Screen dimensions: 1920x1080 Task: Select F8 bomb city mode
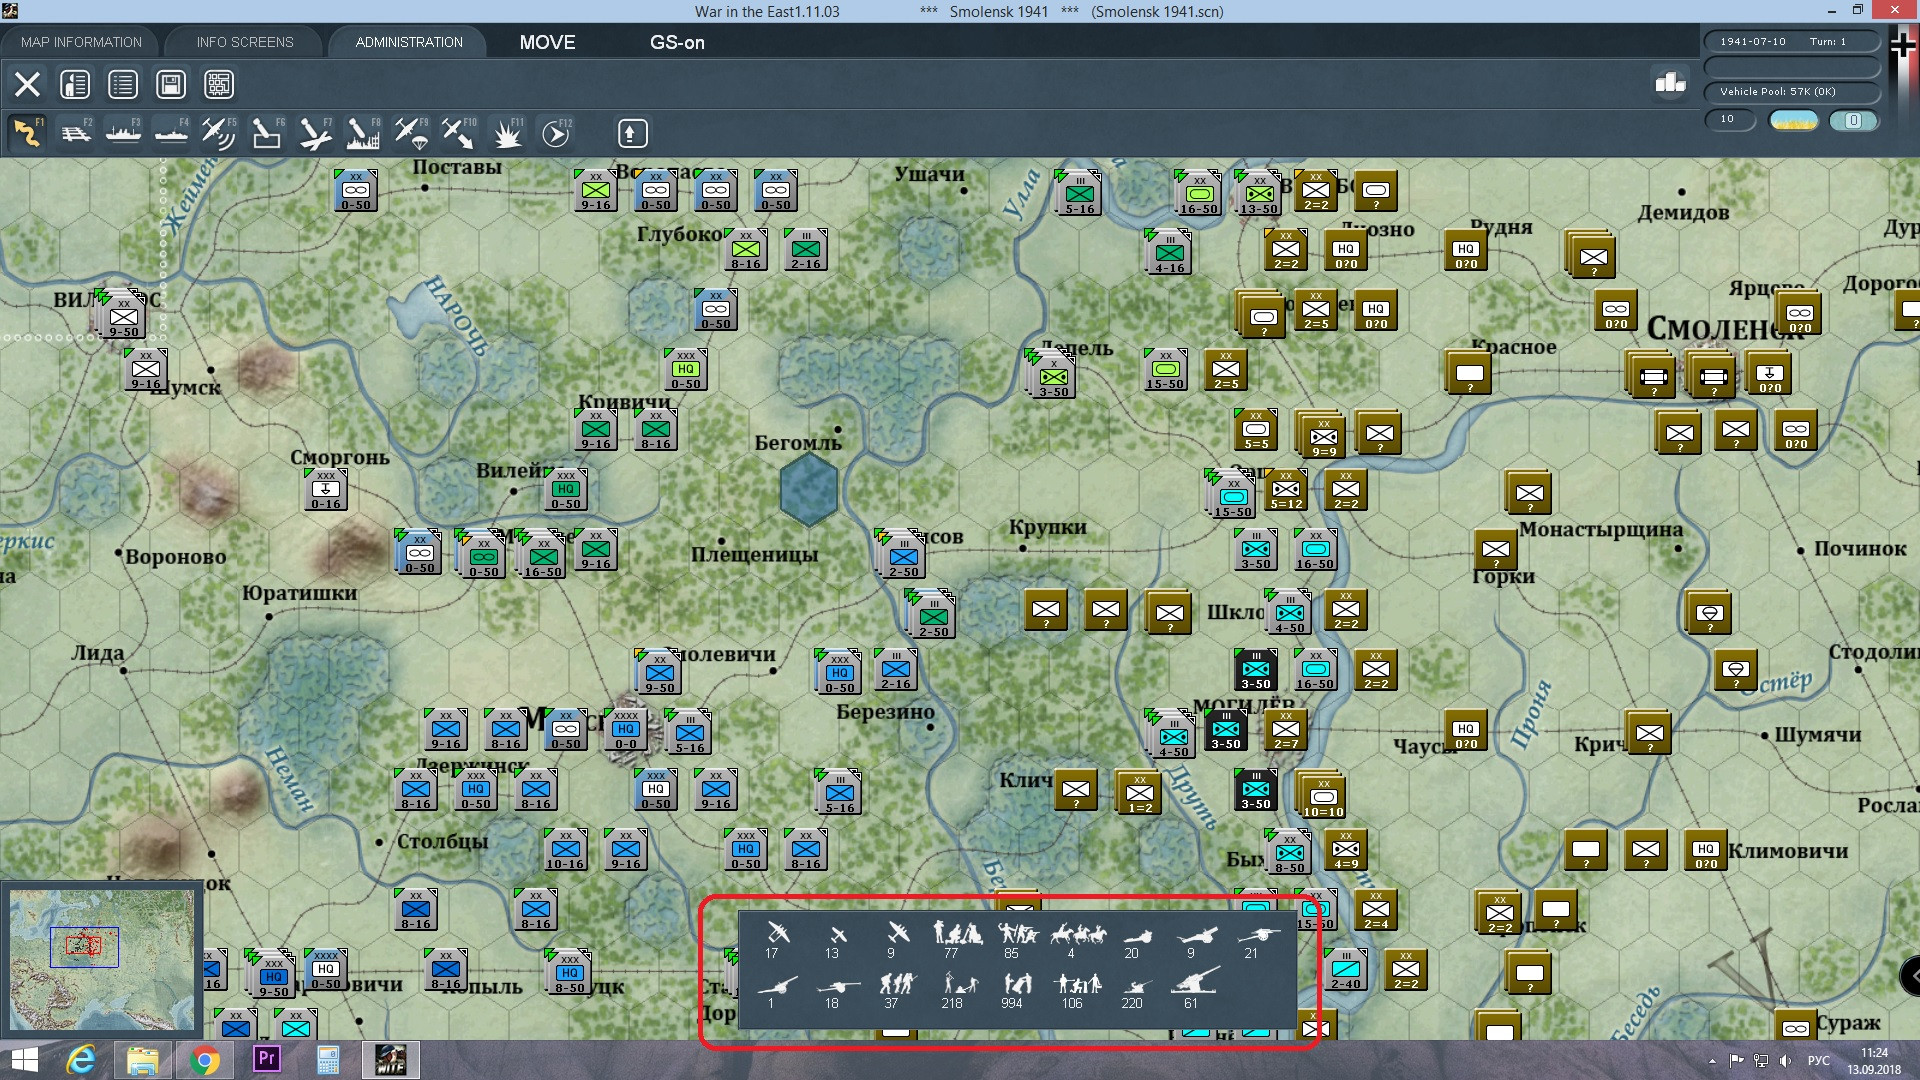[363, 133]
